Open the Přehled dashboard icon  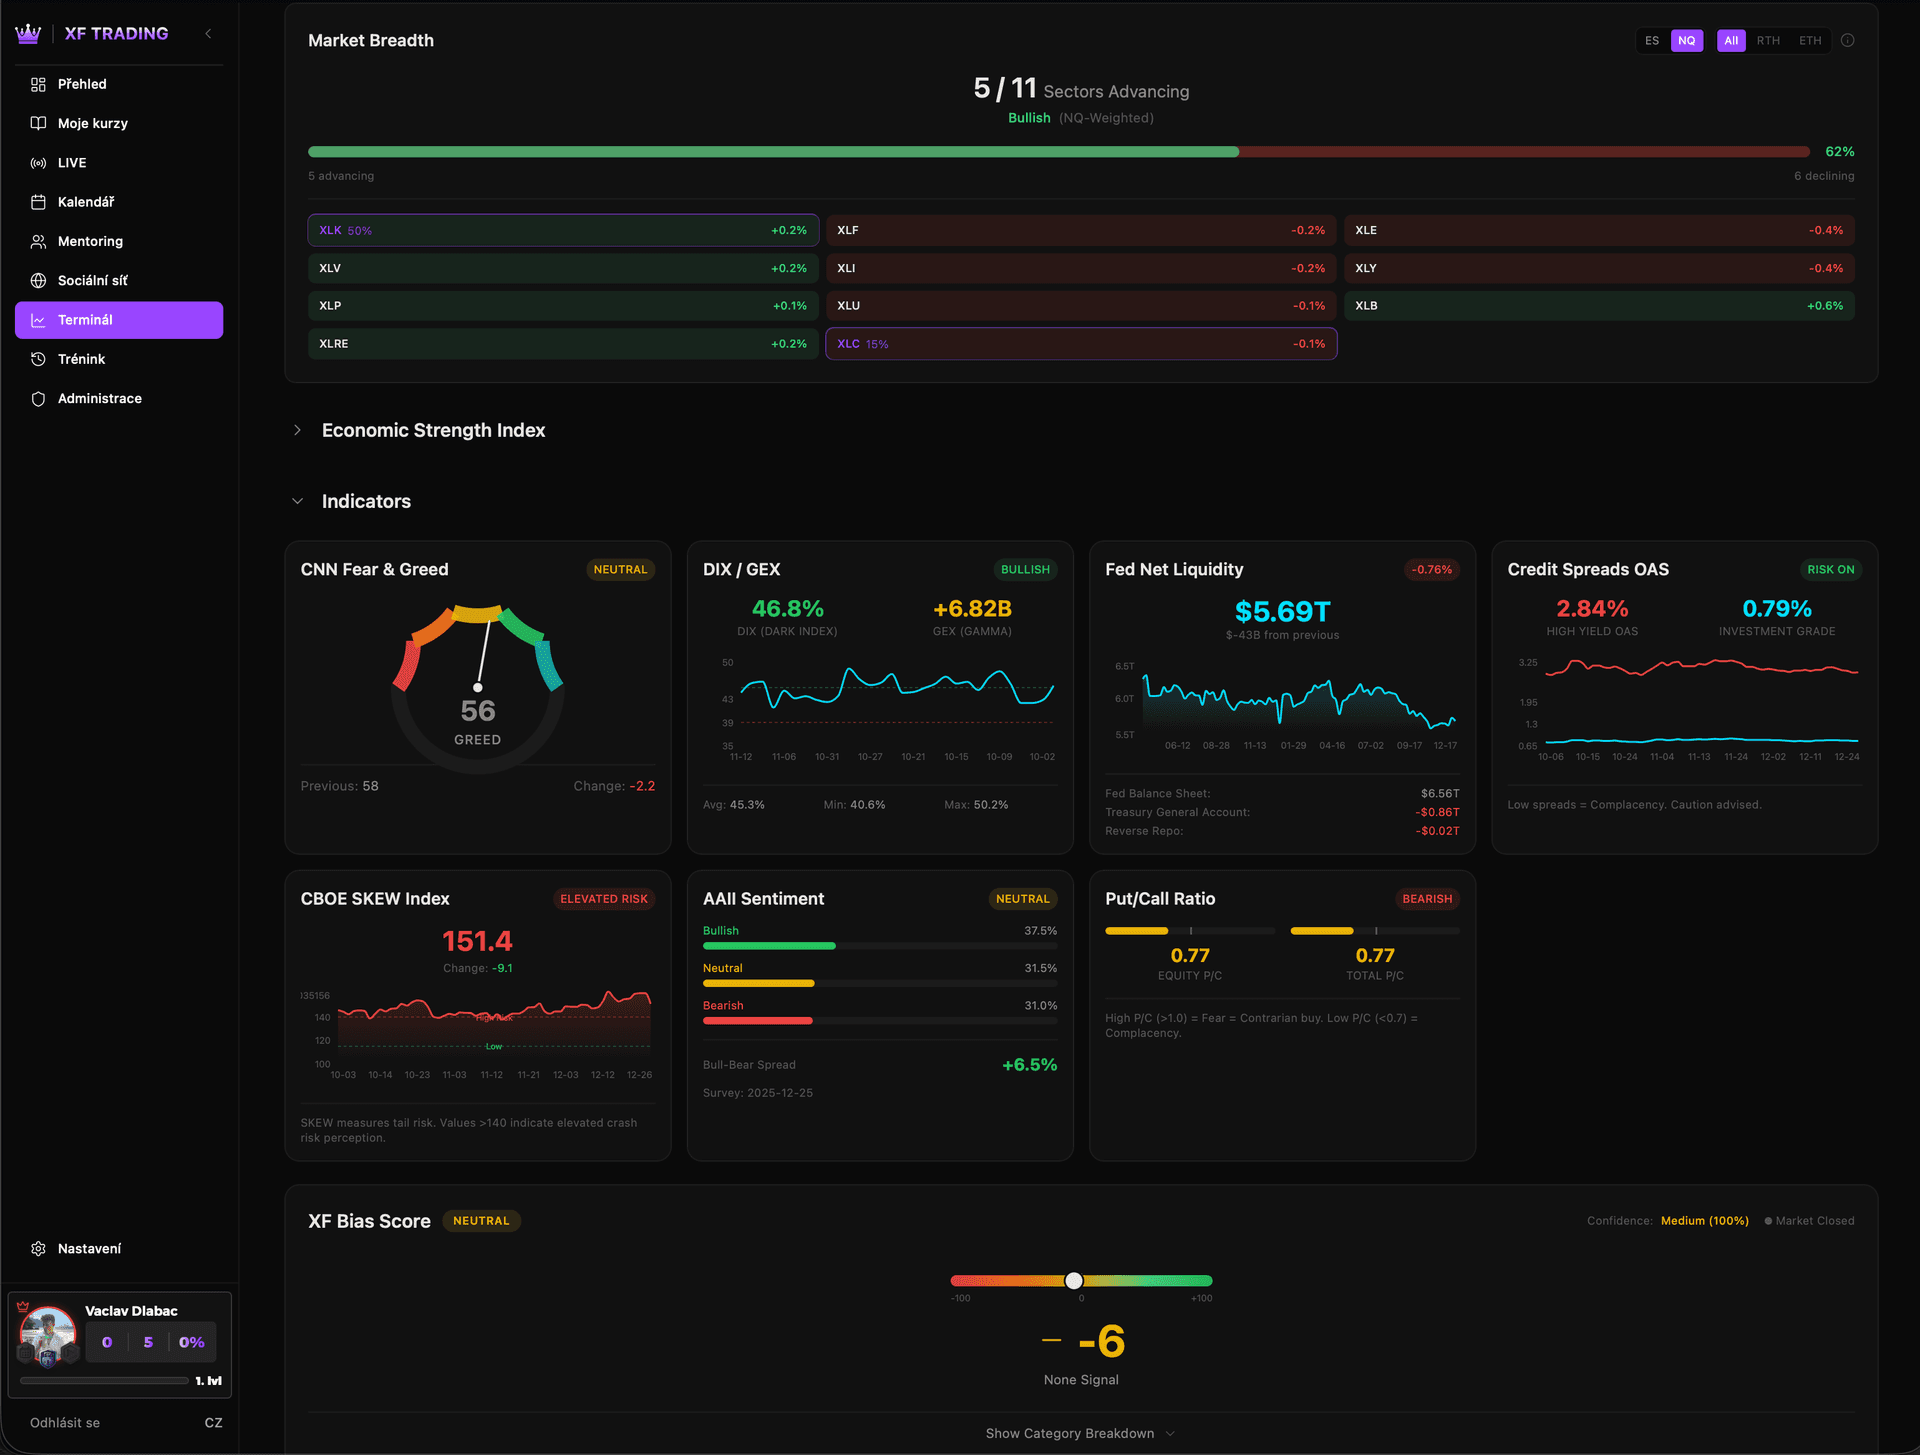[39, 84]
